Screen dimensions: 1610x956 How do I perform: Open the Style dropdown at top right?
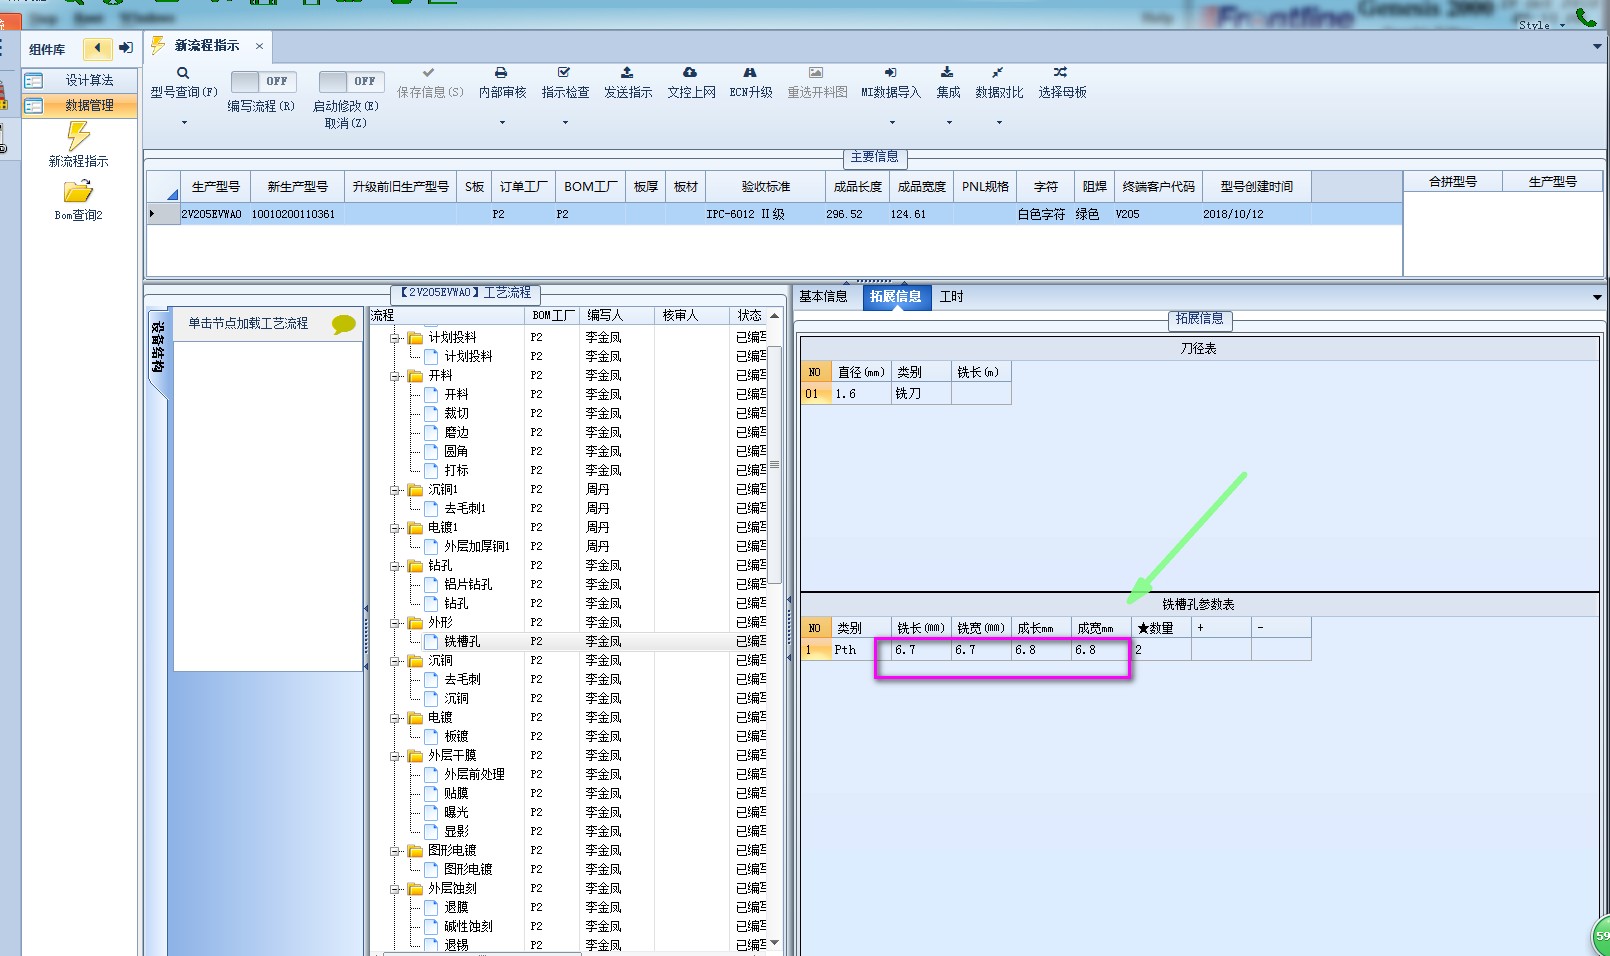(x=1541, y=25)
